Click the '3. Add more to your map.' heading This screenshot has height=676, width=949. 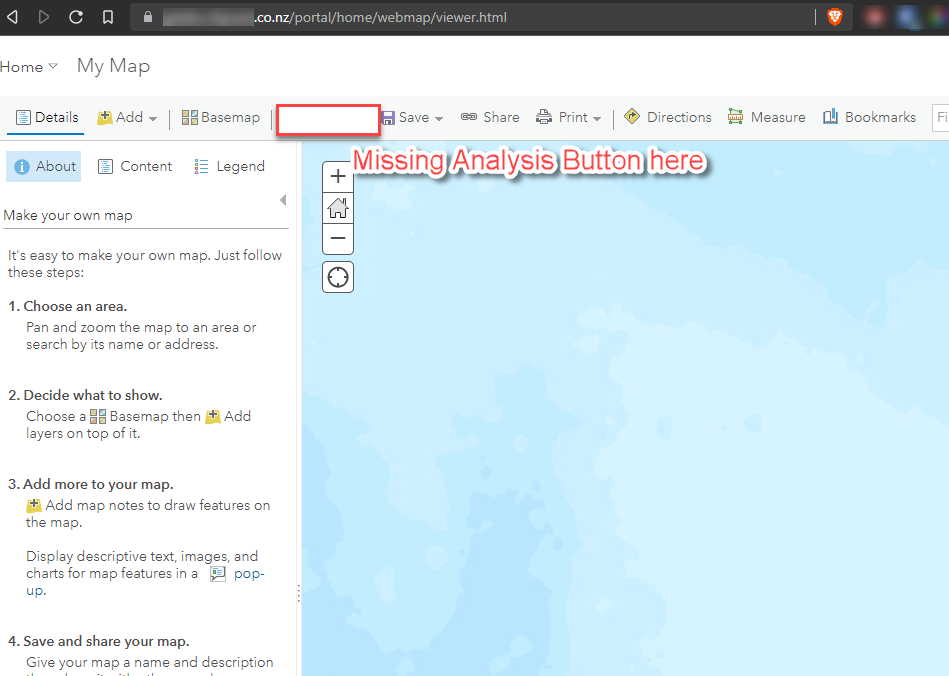pos(91,484)
